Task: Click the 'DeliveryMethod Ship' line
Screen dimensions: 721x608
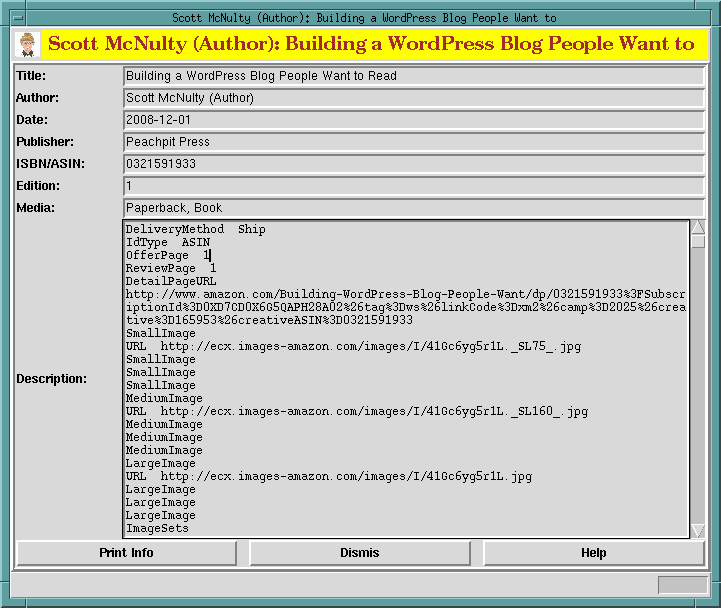Action: (195, 229)
